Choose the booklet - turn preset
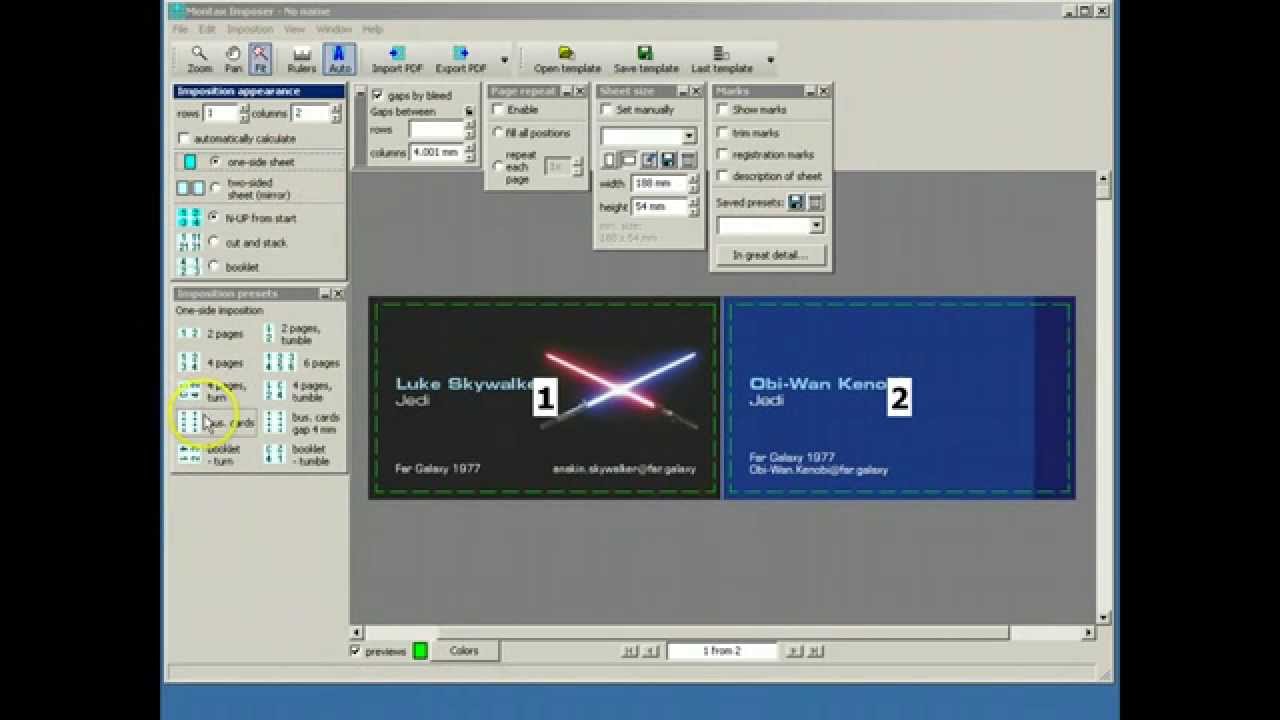This screenshot has width=1280, height=720. click(x=210, y=455)
